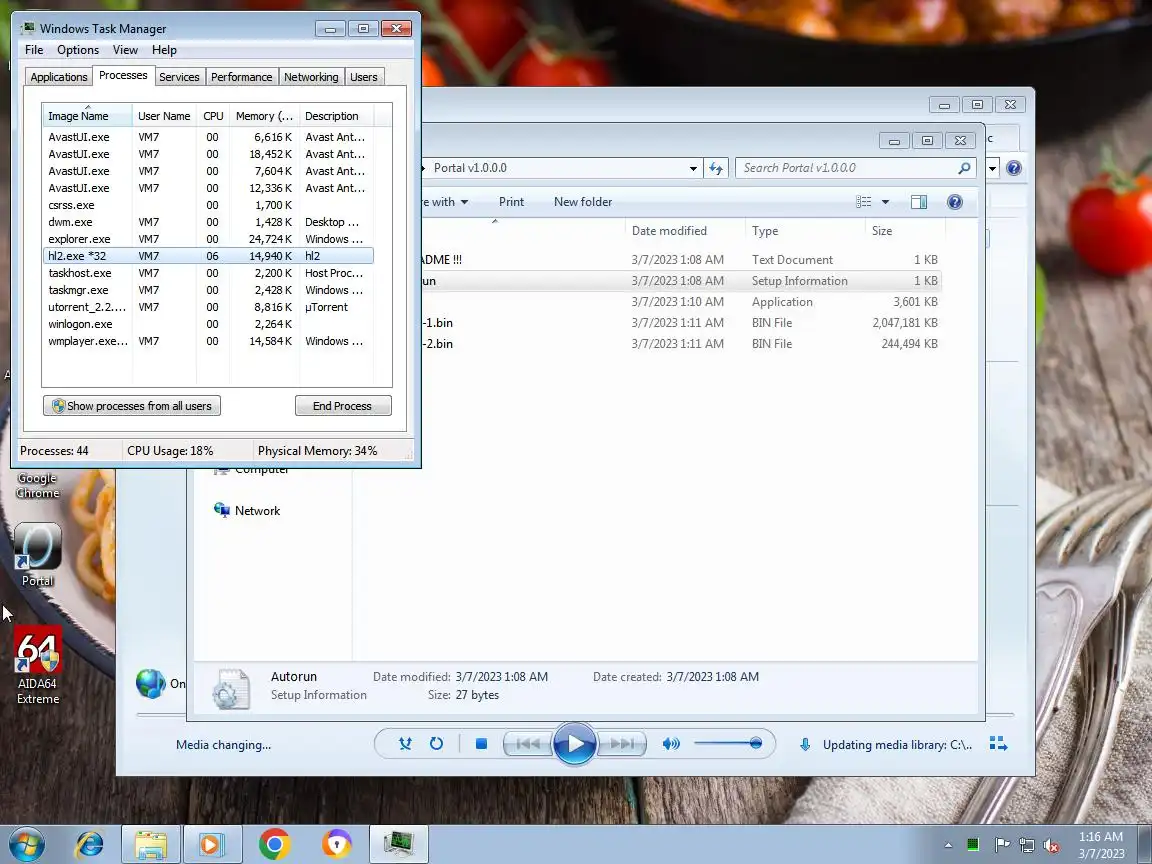Sort files by the Size column
The image size is (1152, 864).
[x=905, y=231]
